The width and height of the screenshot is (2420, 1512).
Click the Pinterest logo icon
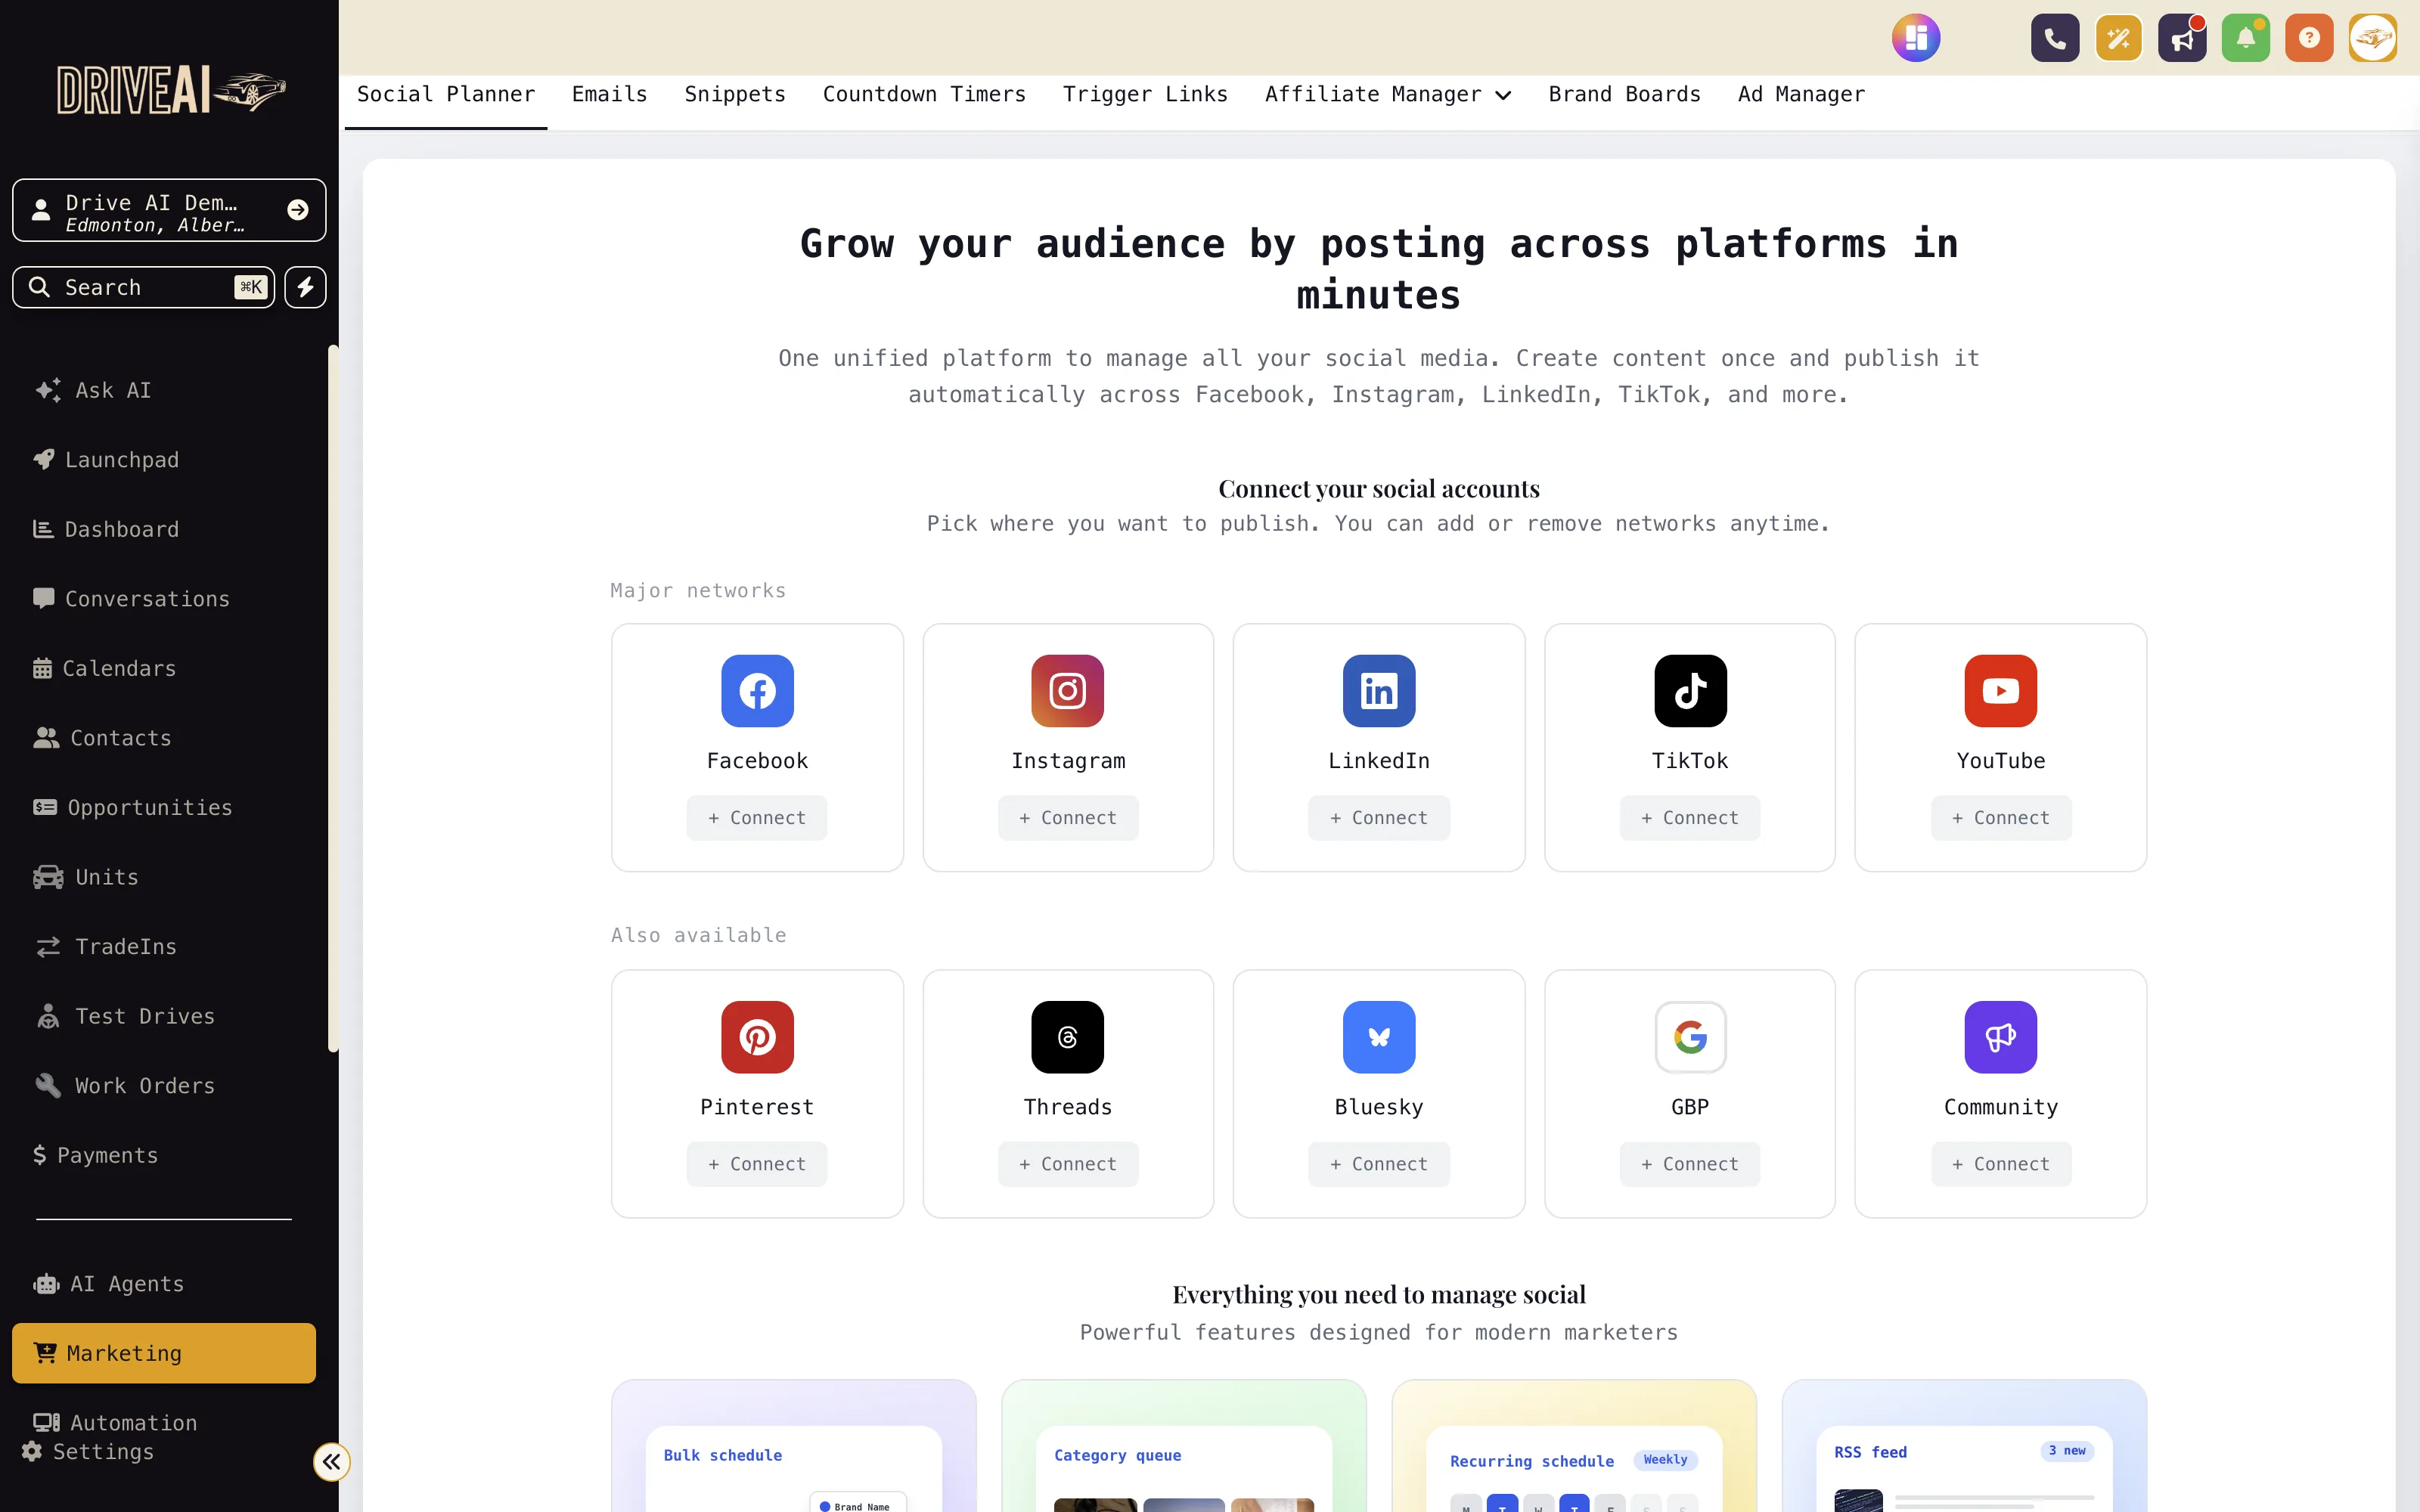point(757,1037)
